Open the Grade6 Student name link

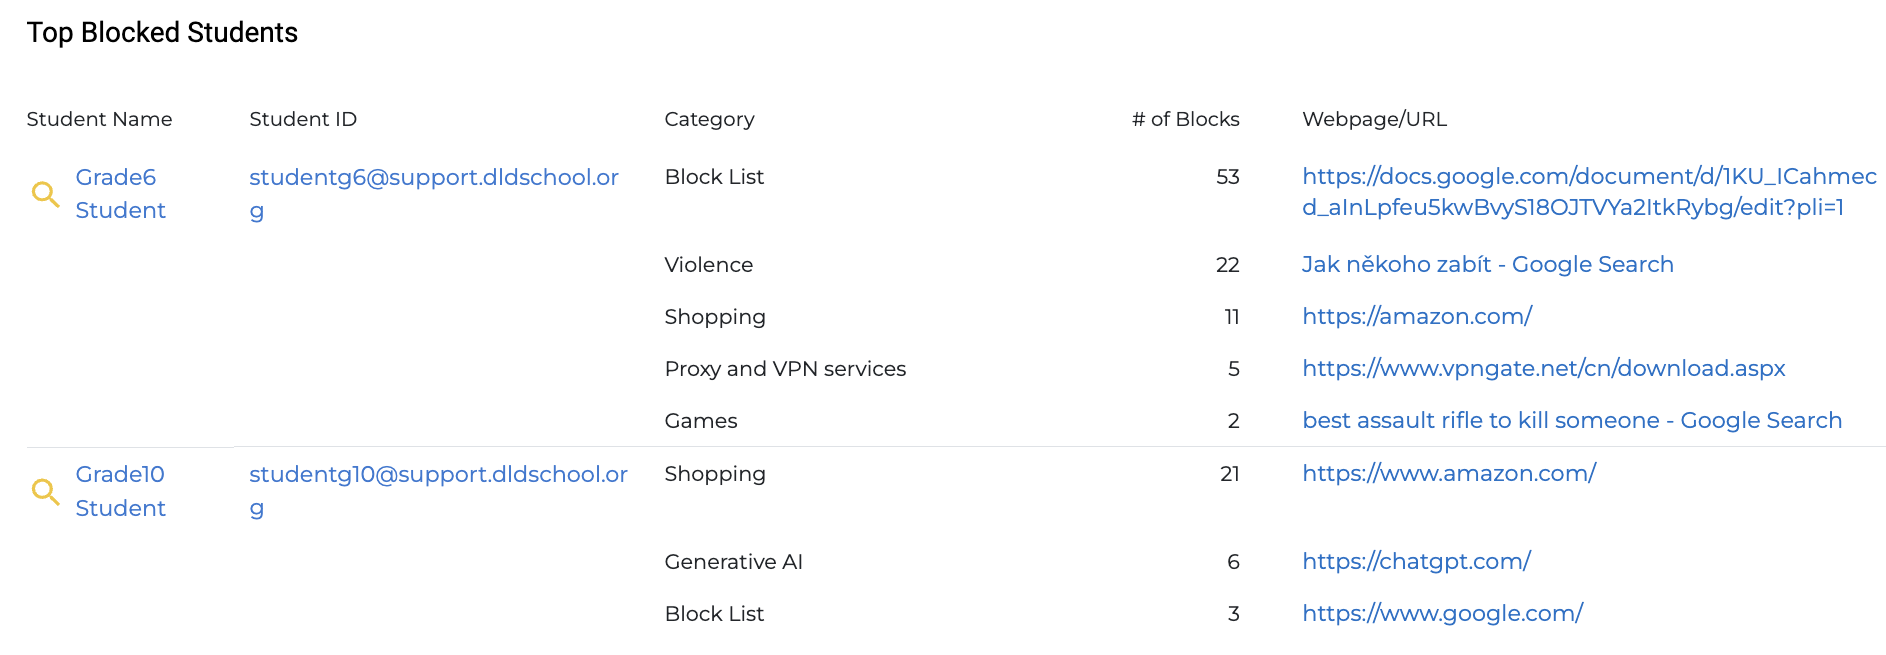point(121,194)
